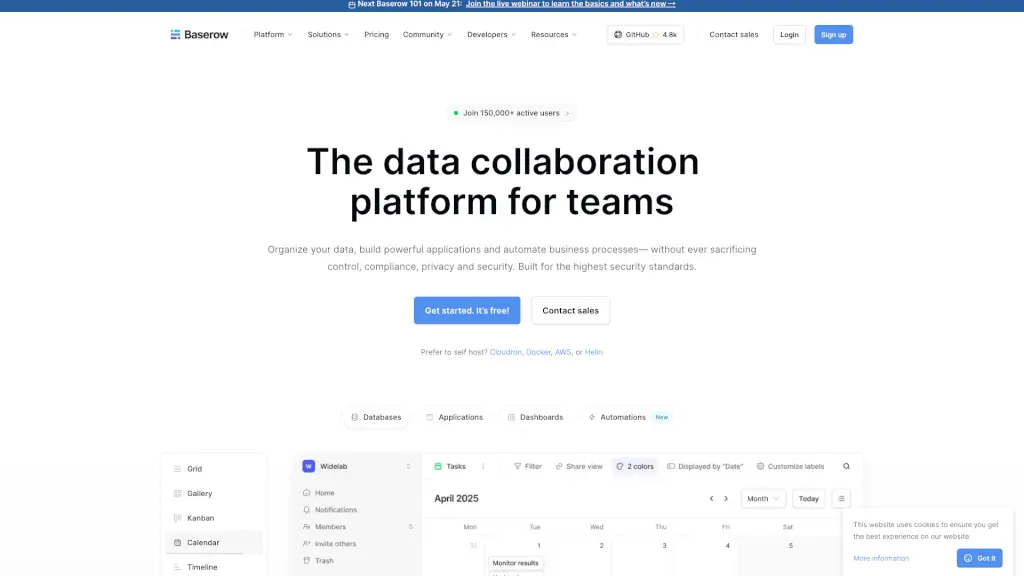The height and width of the screenshot is (576, 1024).
Task: Click the Share view button
Action: [x=579, y=466]
